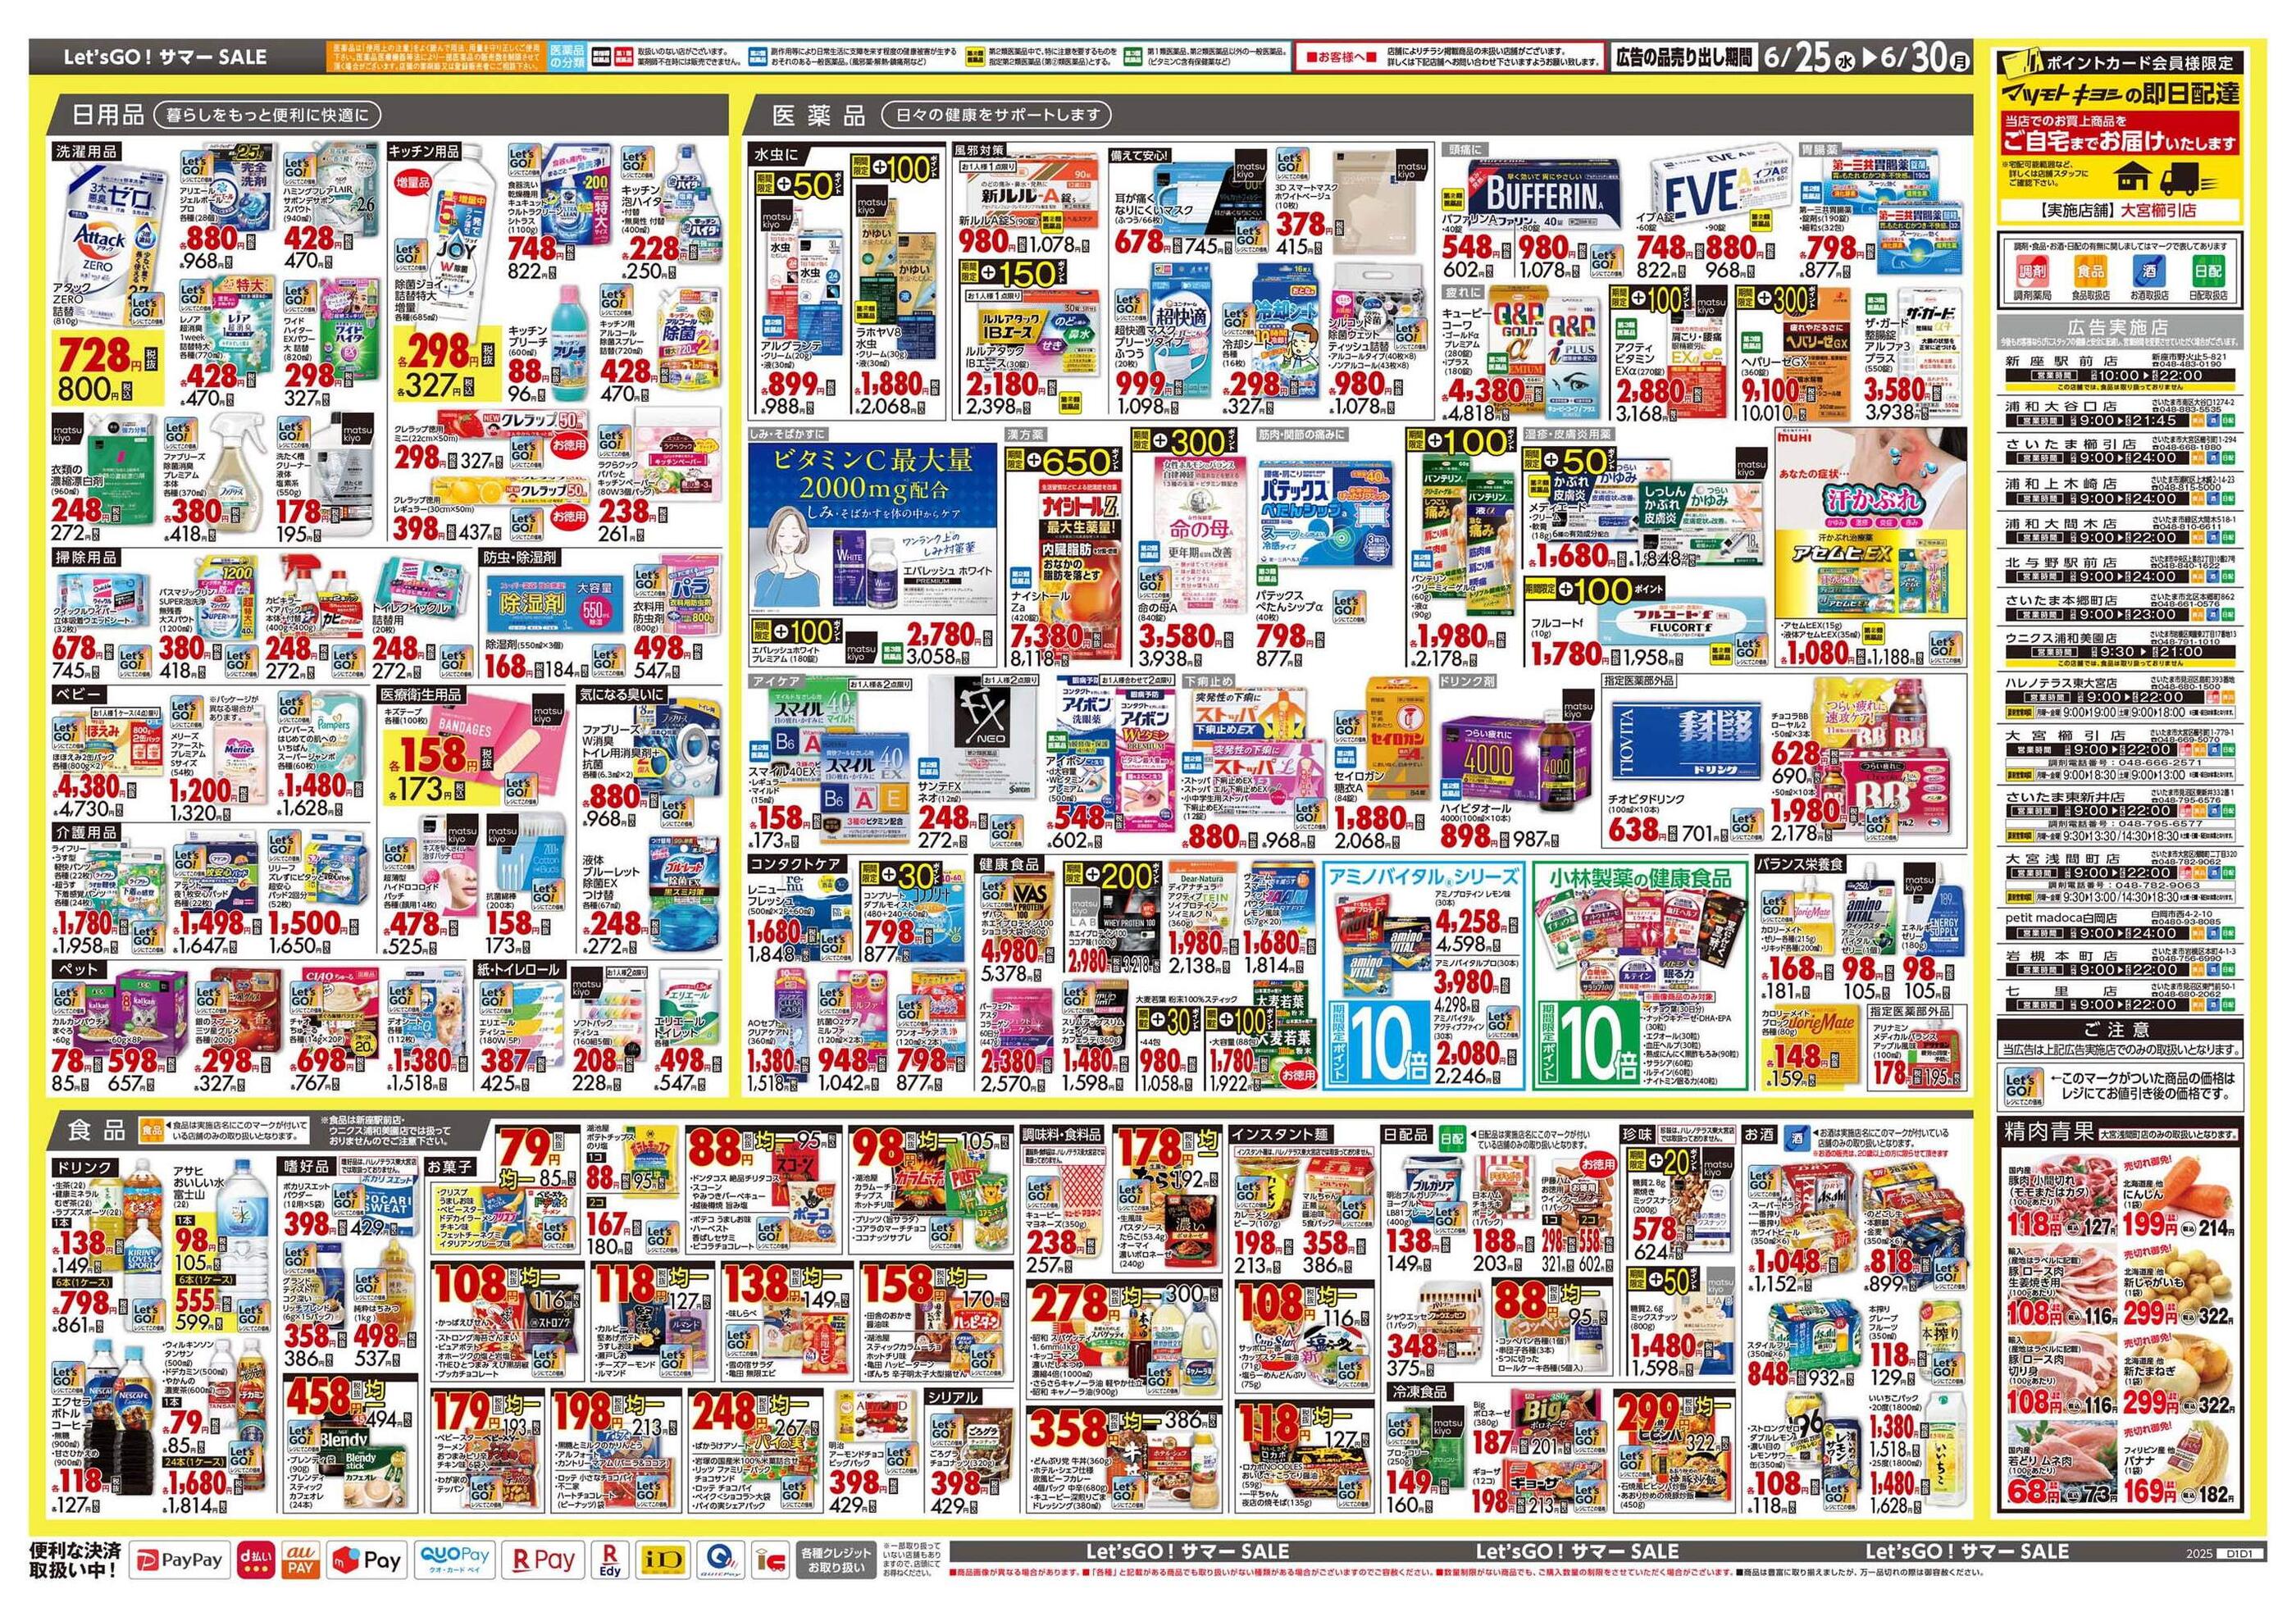Screen dimensions: 2296x1612
Task: Click the 水虫に category label
Action: tap(778, 153)
